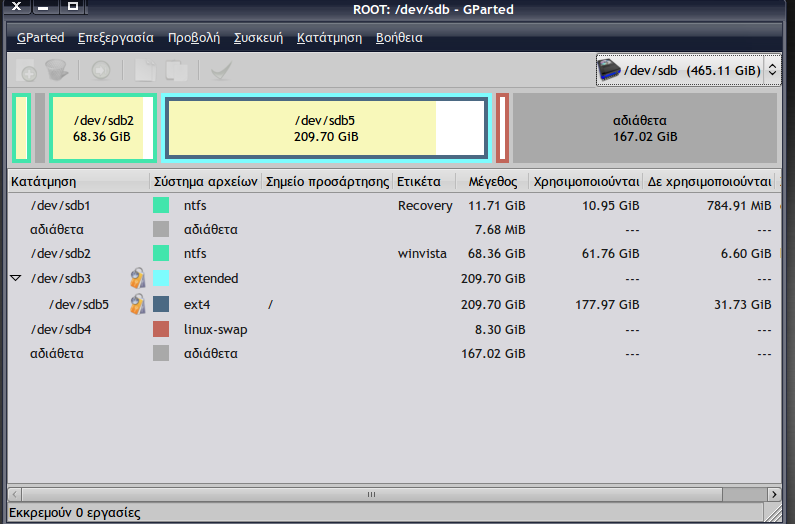Select the small /dev/sdb1 block in graphic
Image resolution: width=795 pixels, height=524 pixels.
(21, 128)
